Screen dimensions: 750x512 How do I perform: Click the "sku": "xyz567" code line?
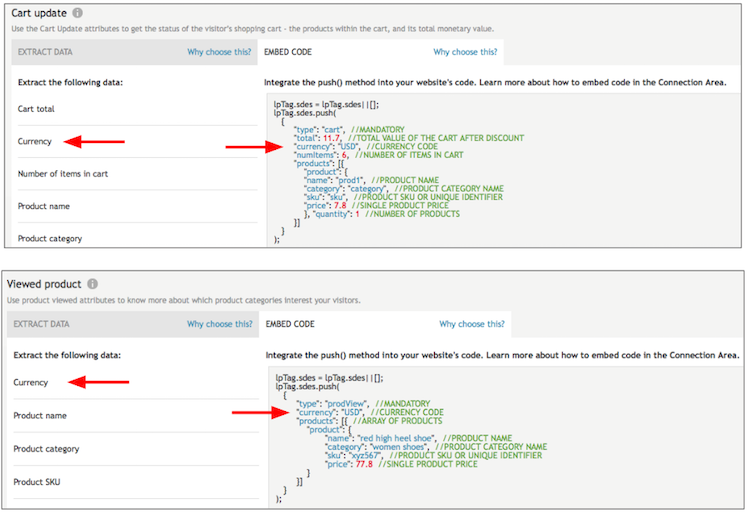click(434, 456)
